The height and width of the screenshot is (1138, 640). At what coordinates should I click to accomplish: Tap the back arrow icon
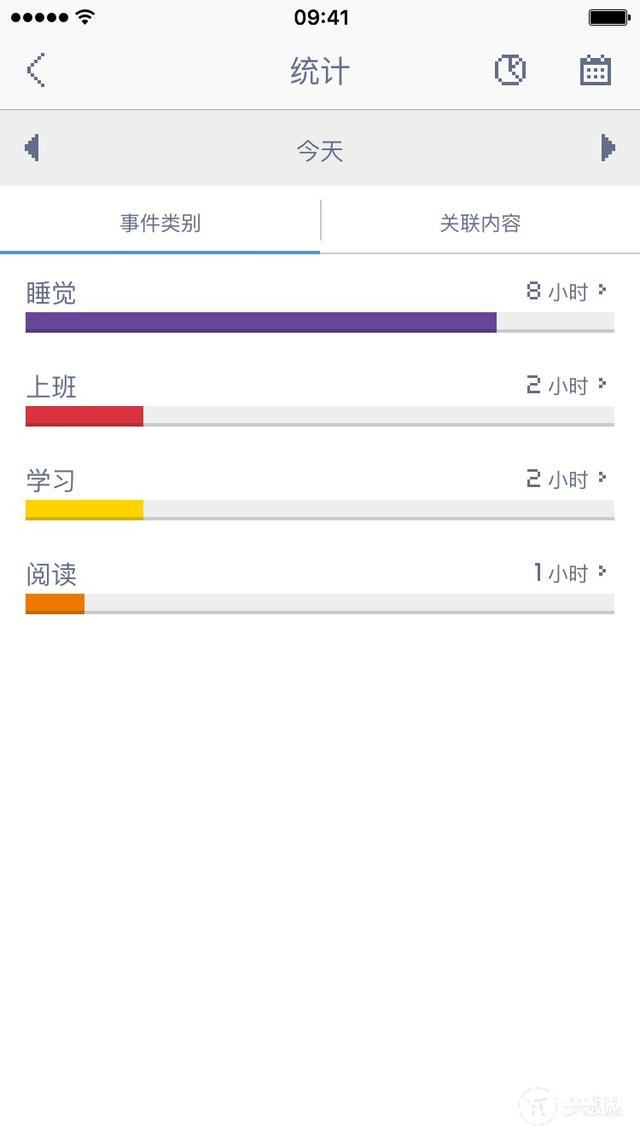pyautogui.click(x=36, y=70)
